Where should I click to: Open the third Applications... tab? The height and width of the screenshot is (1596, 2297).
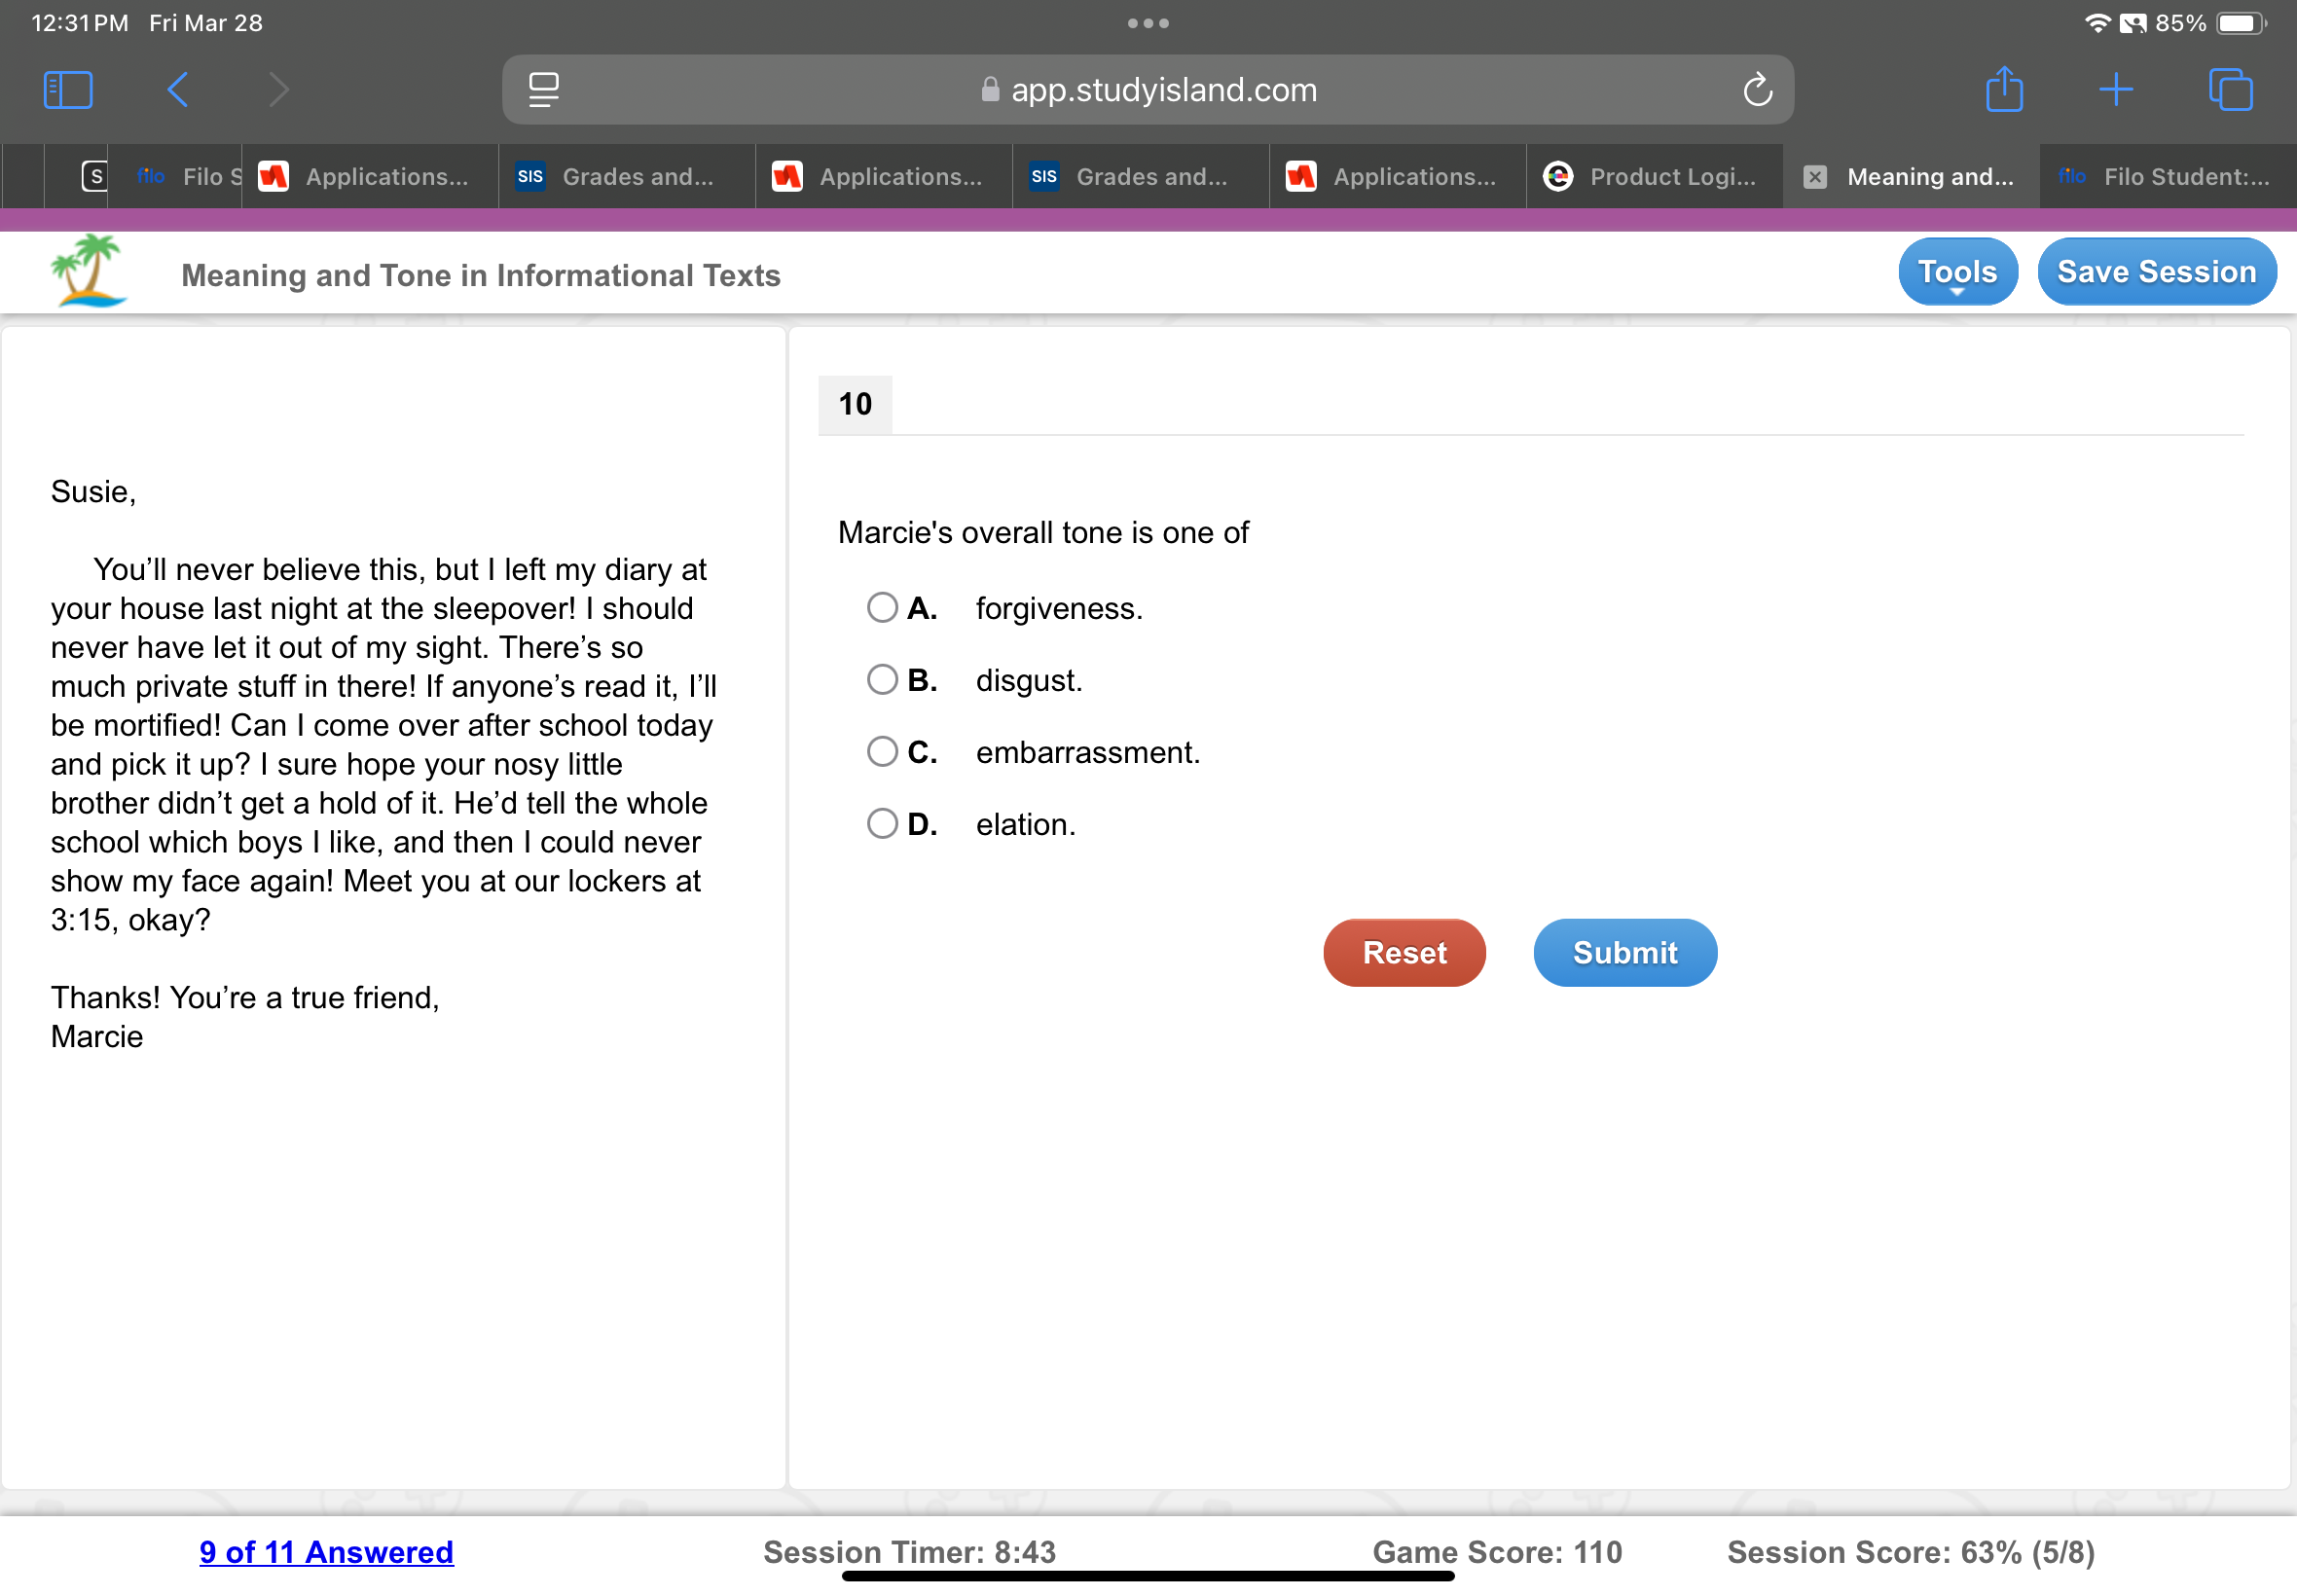[1398, 177]
